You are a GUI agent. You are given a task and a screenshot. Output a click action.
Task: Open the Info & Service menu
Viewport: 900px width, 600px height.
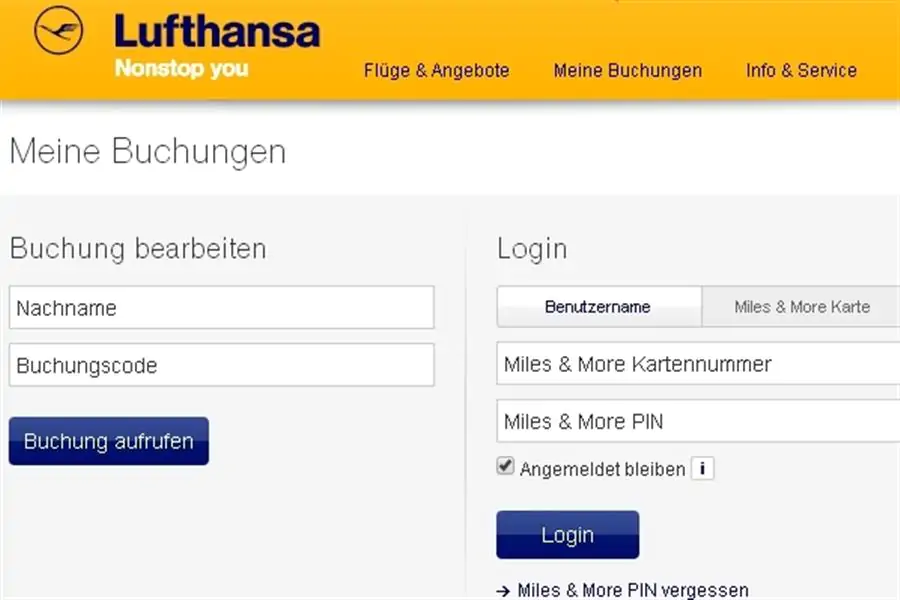tap(801, 71)
